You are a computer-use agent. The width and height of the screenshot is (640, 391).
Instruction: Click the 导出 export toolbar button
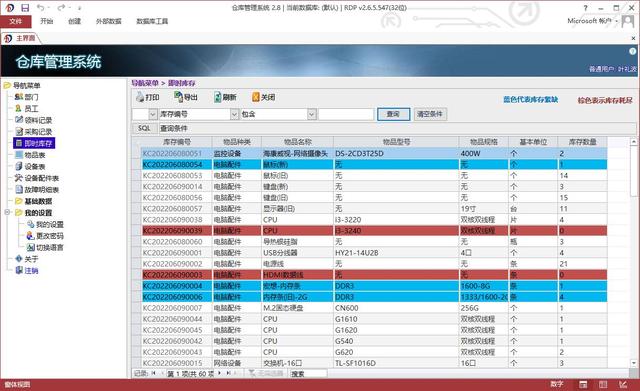[x=186, y=97]
